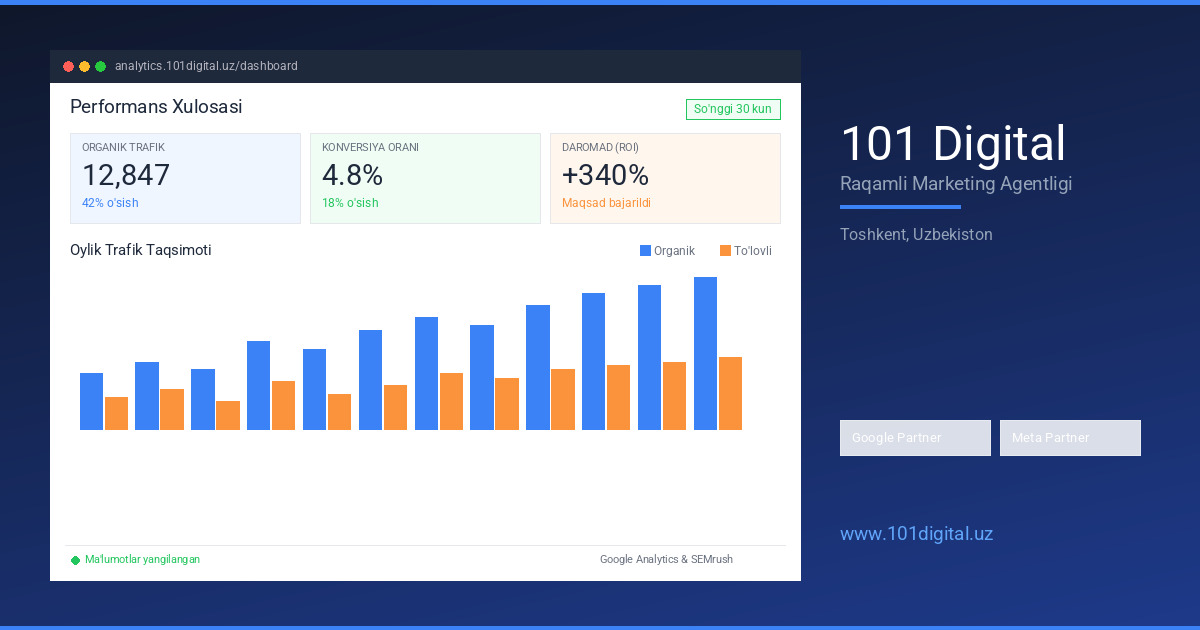This screenshot has width=1200, height=630.
Task: Click the yellow minimize dot in window bar
Action: click(84, 67)
